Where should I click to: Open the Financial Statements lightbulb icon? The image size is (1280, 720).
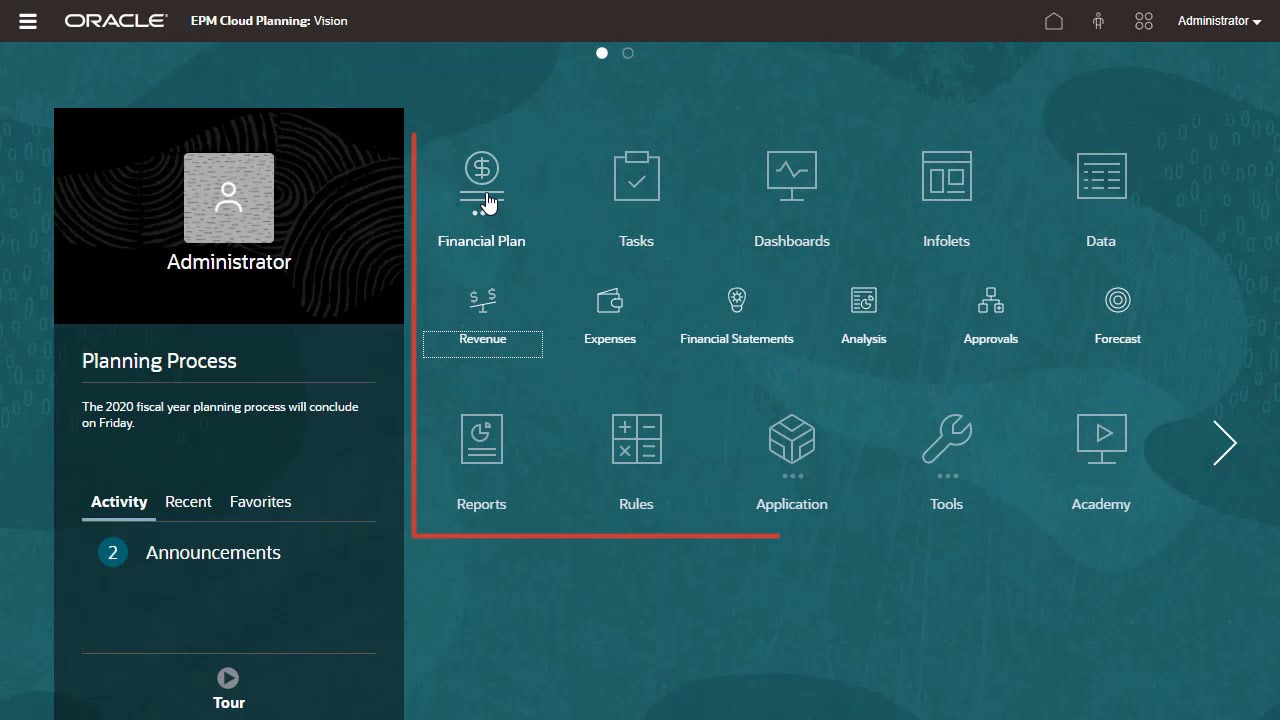coord(737,299)
